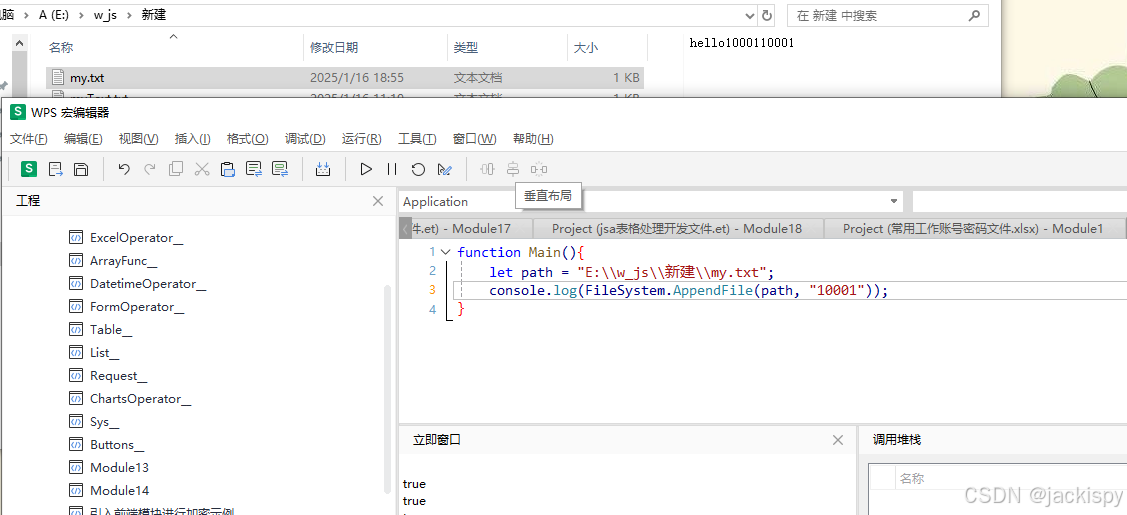
Task: Pause macro execution
Action: [x=392, y=169]
